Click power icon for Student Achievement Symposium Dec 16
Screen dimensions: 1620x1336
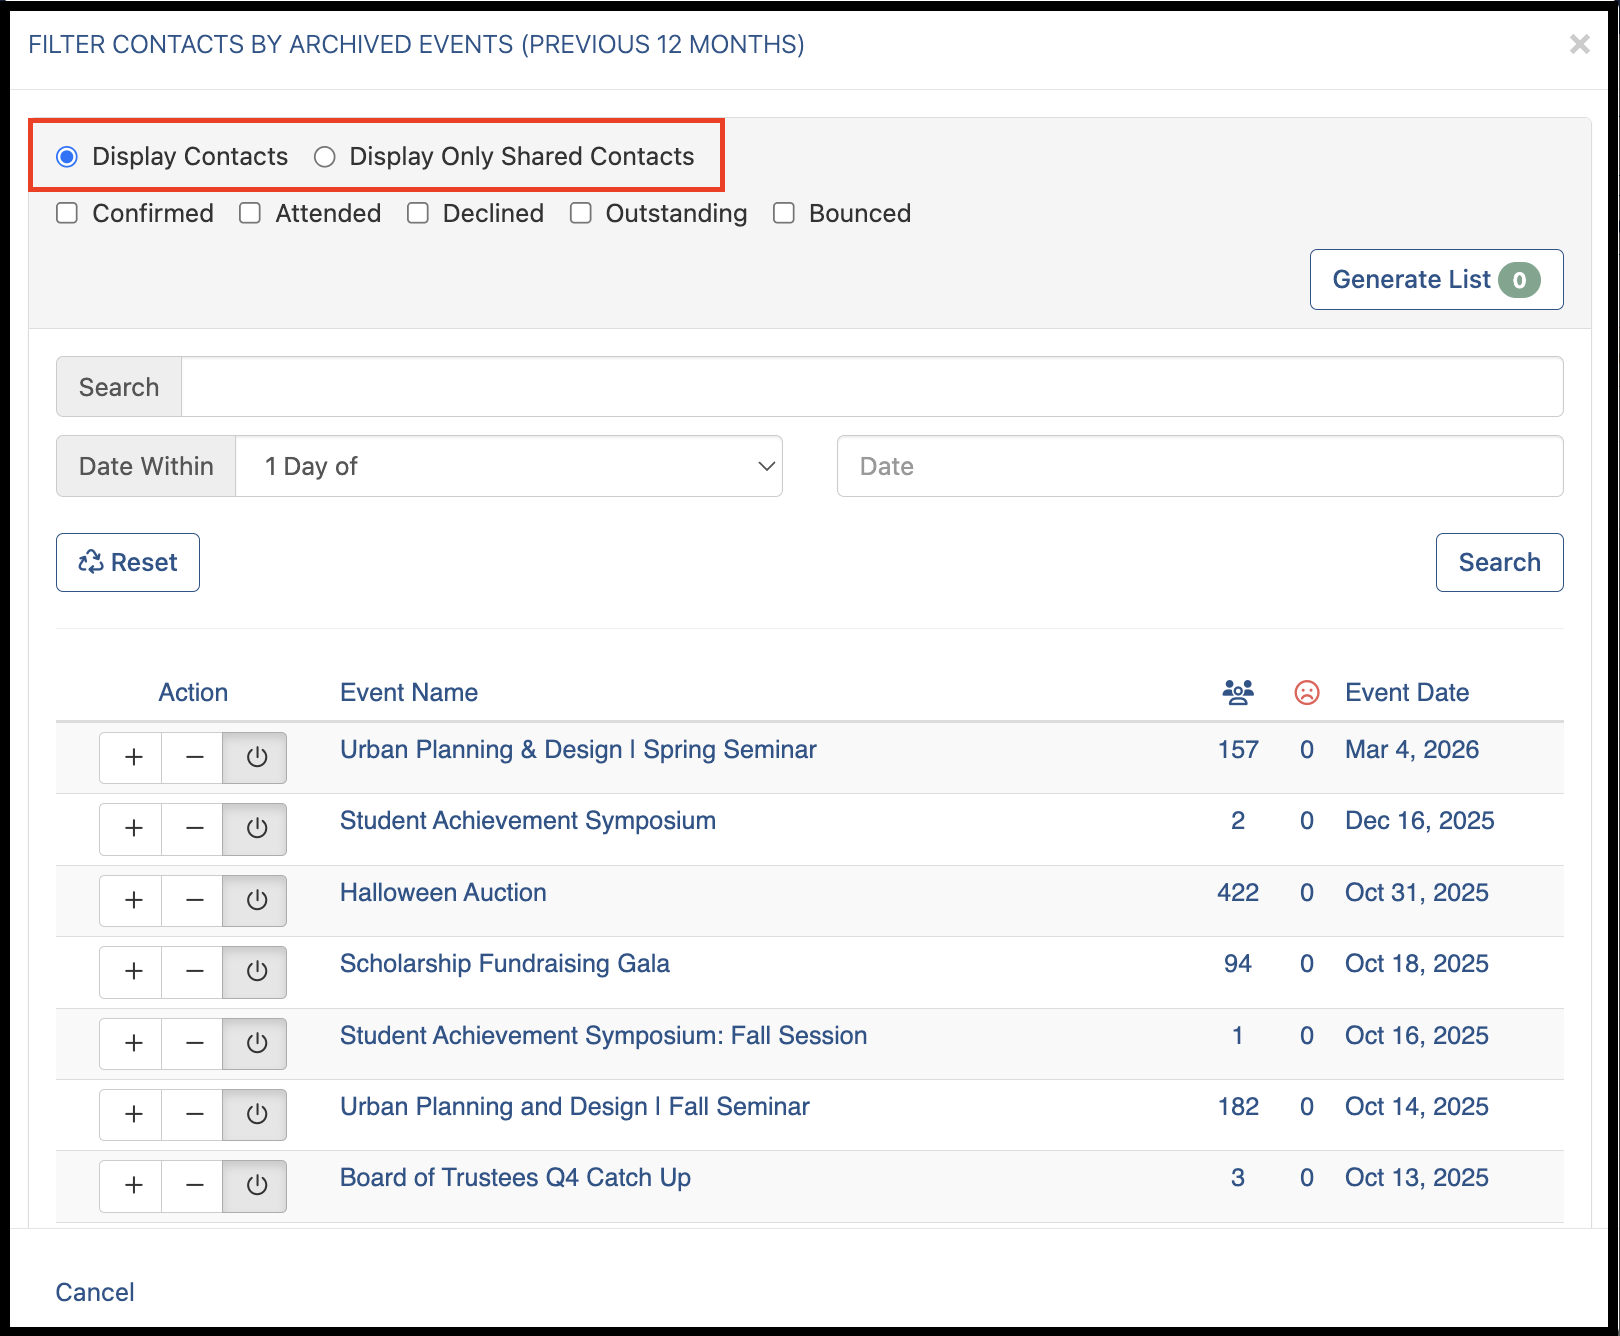tap(255, 829)
